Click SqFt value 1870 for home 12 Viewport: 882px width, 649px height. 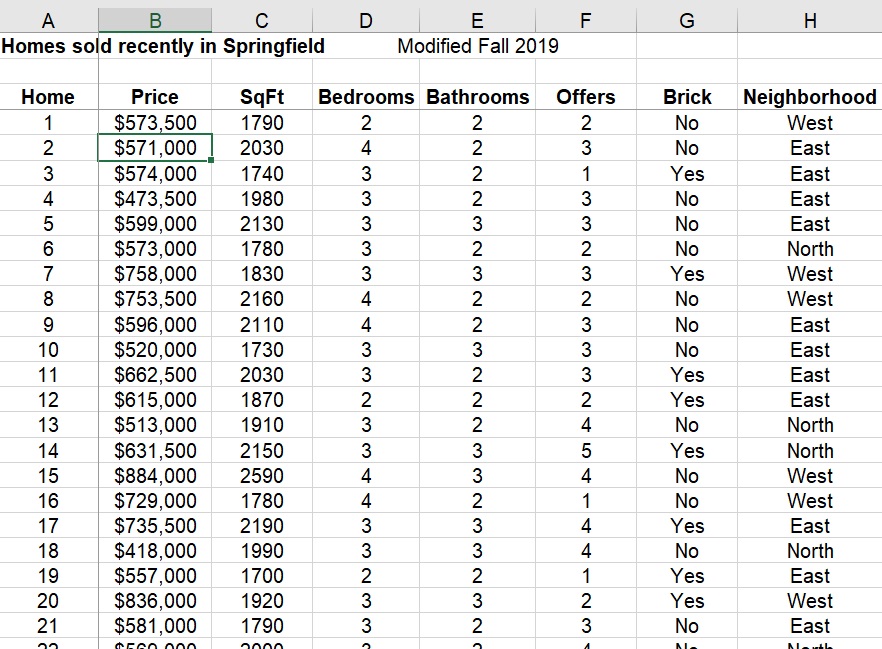262,400
